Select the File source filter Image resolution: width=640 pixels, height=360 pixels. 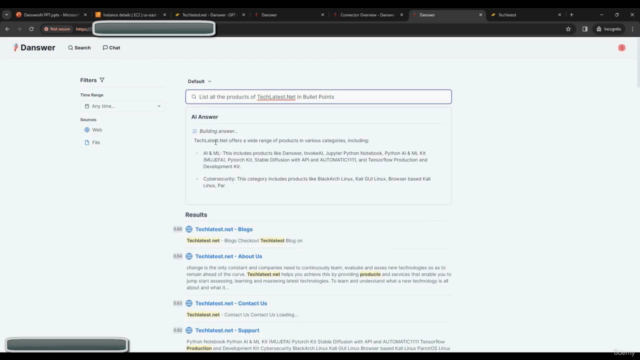click(x=92, y=142)
